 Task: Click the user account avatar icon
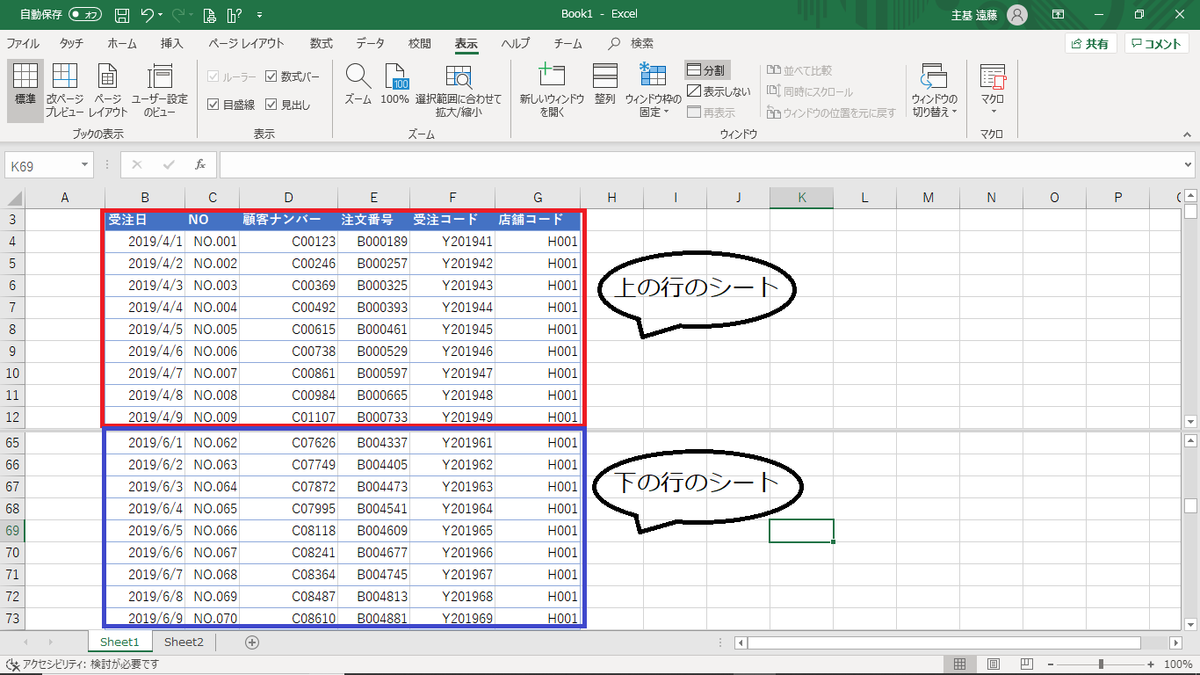pyautogui.click(x=1017, y=15)
